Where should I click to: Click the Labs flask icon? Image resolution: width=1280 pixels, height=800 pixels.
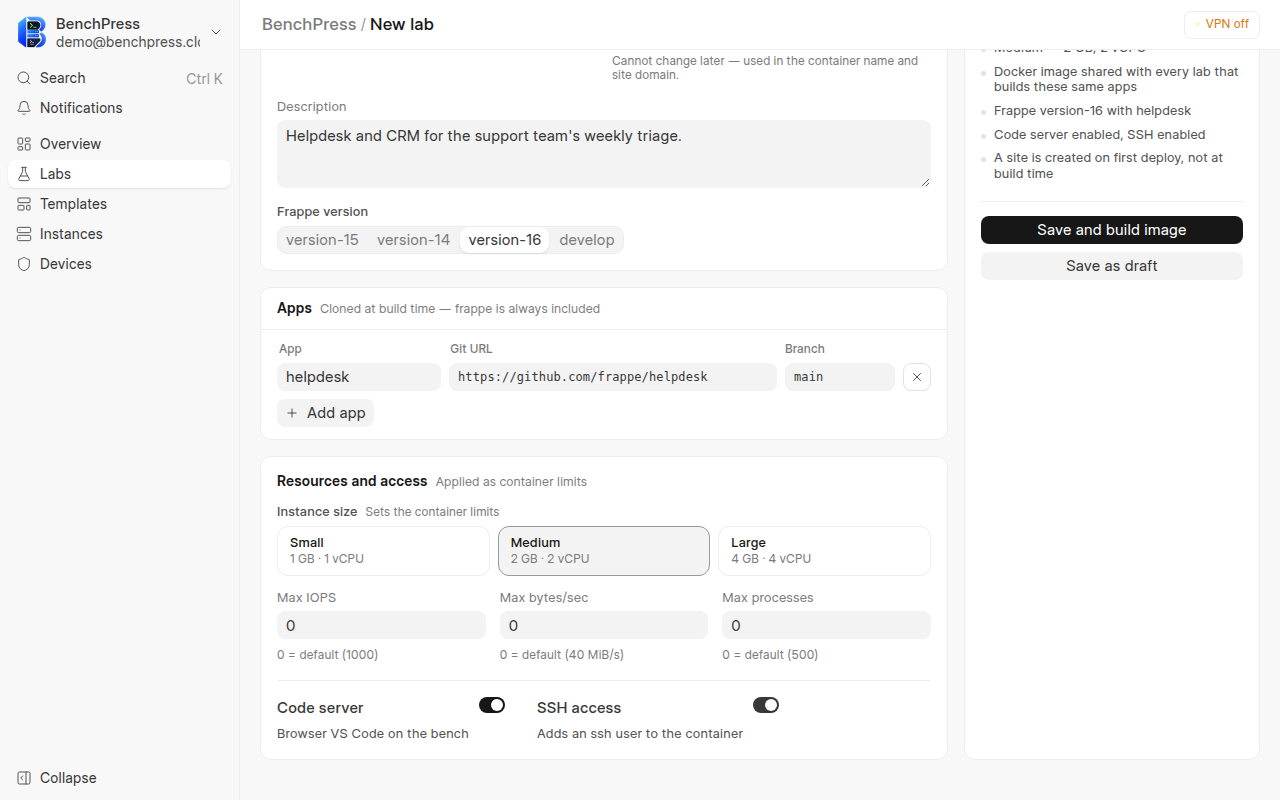coord(24,174)
